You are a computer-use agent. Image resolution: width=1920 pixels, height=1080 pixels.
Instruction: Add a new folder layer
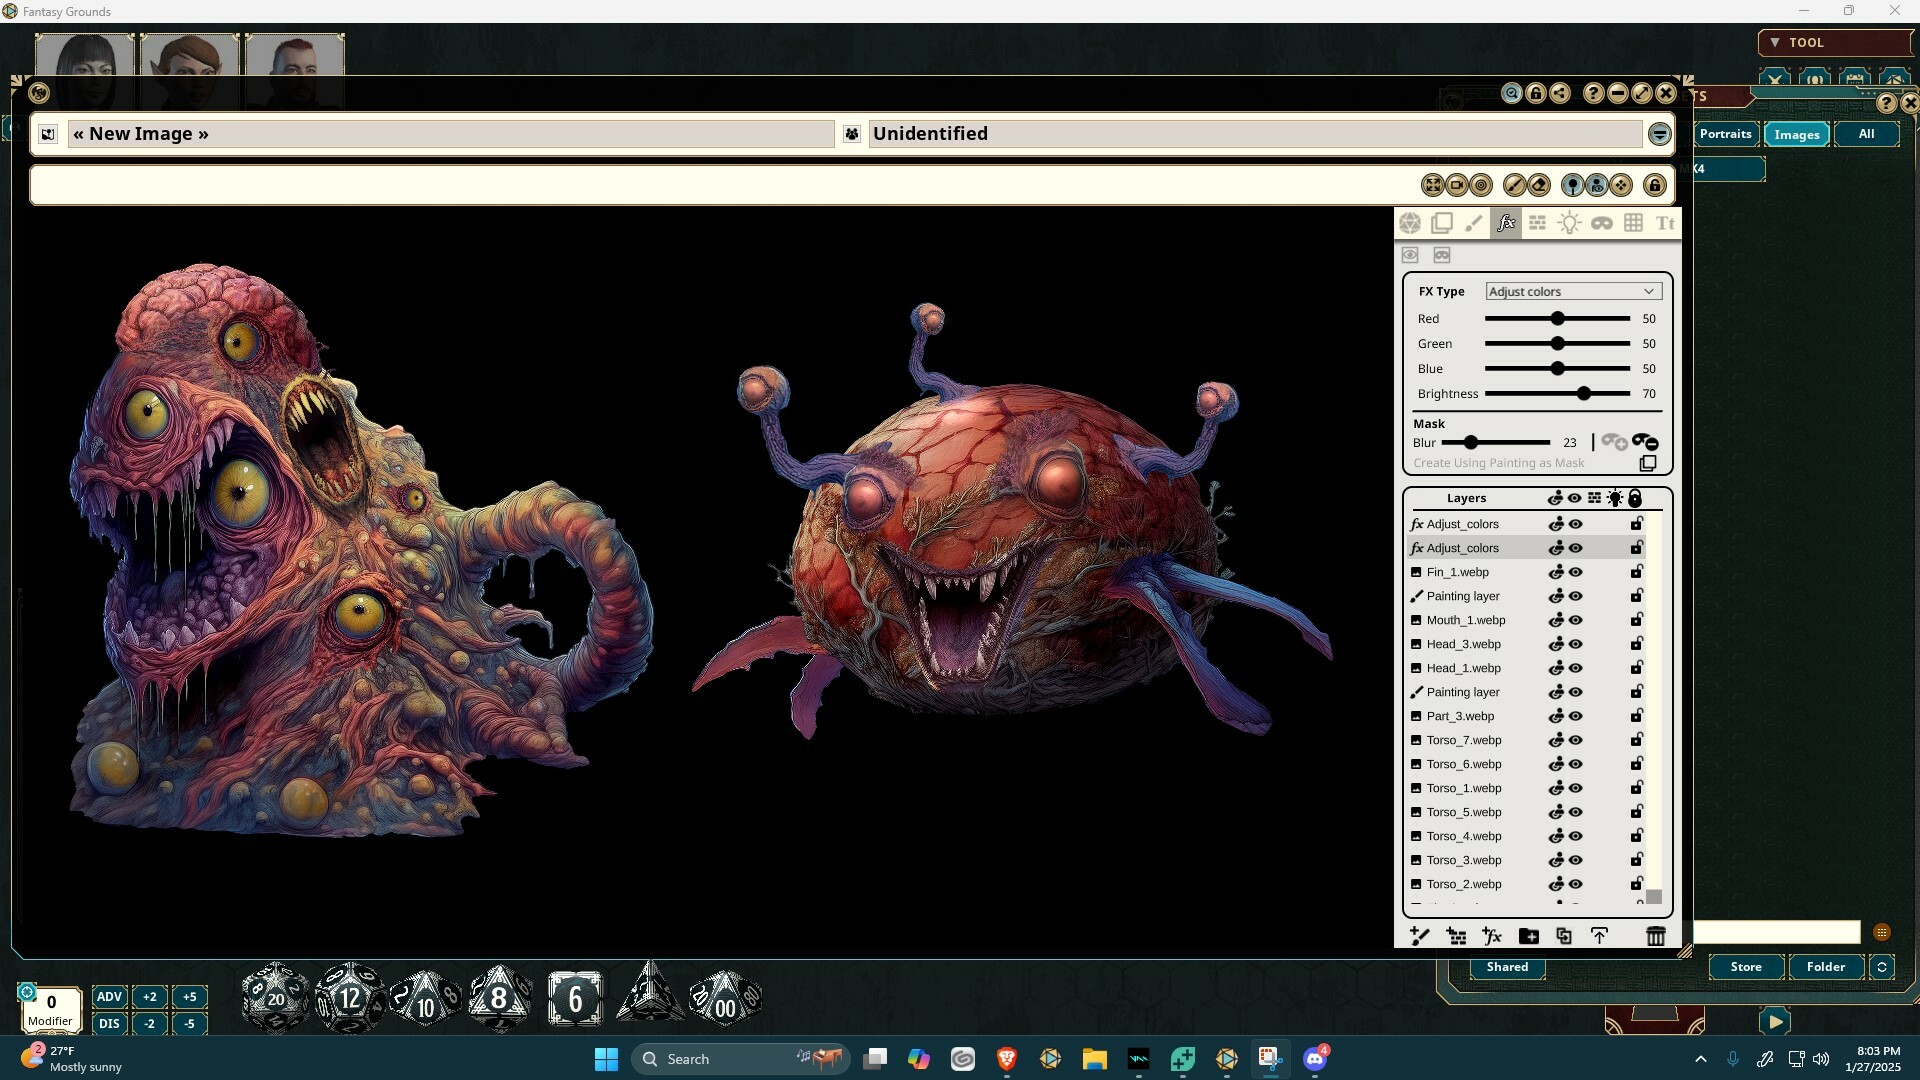pyautogui.click(x=1528, y=936)
